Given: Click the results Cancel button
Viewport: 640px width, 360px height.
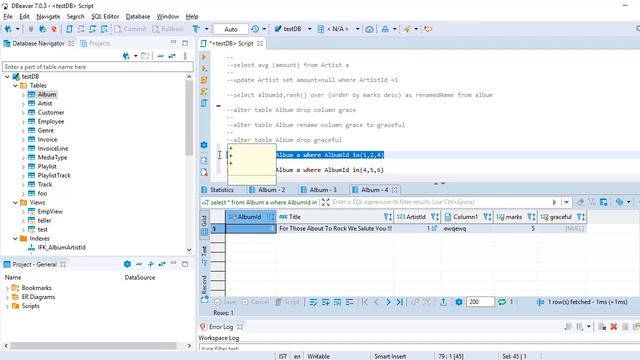Looking at the screenshot, I should [x=255, y=302].
